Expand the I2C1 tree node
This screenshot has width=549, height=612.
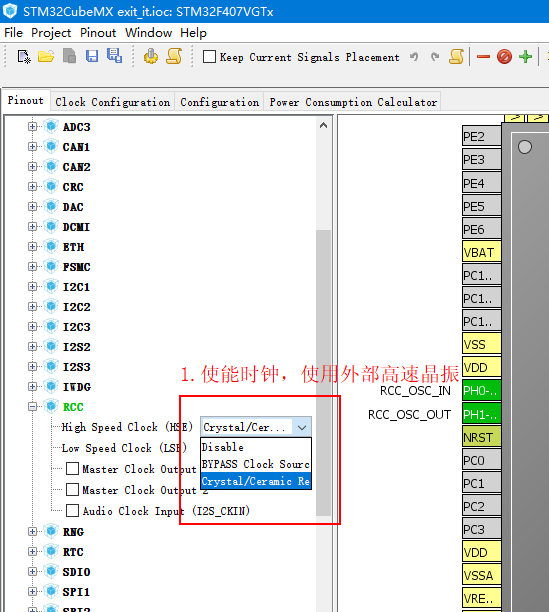[32, 286]
